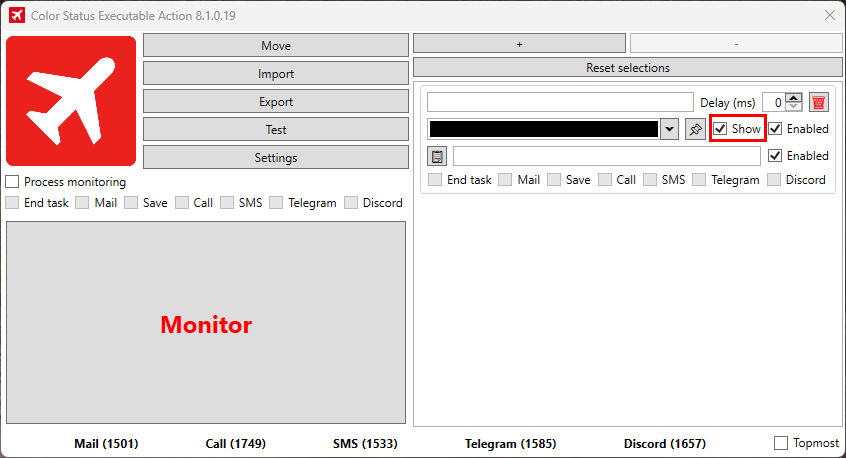The image size is (846, 458).
Task: Click the text field next to clipboard icon
Action: click(x=607, y=156)
